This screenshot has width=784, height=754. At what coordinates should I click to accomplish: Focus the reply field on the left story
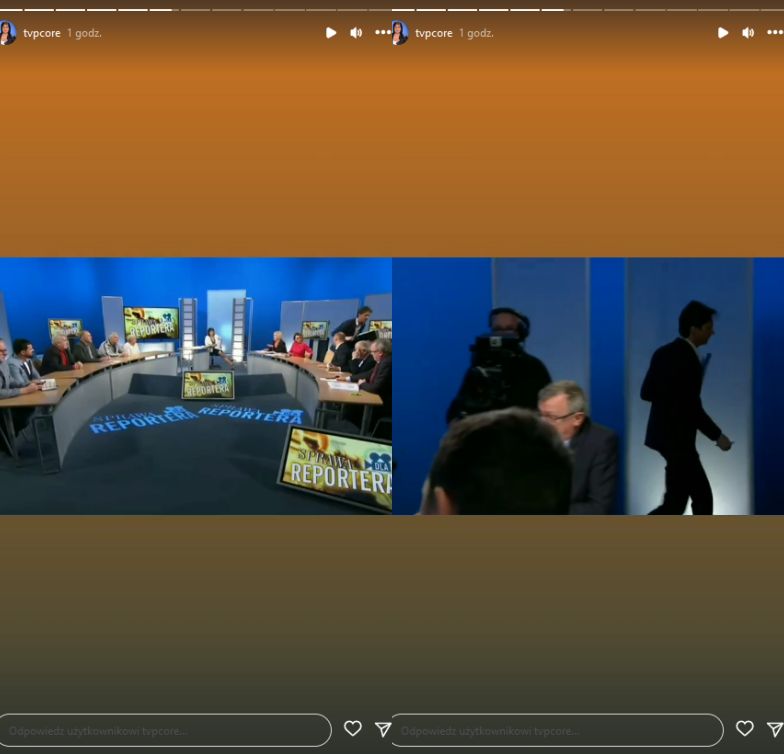(165, 730)
